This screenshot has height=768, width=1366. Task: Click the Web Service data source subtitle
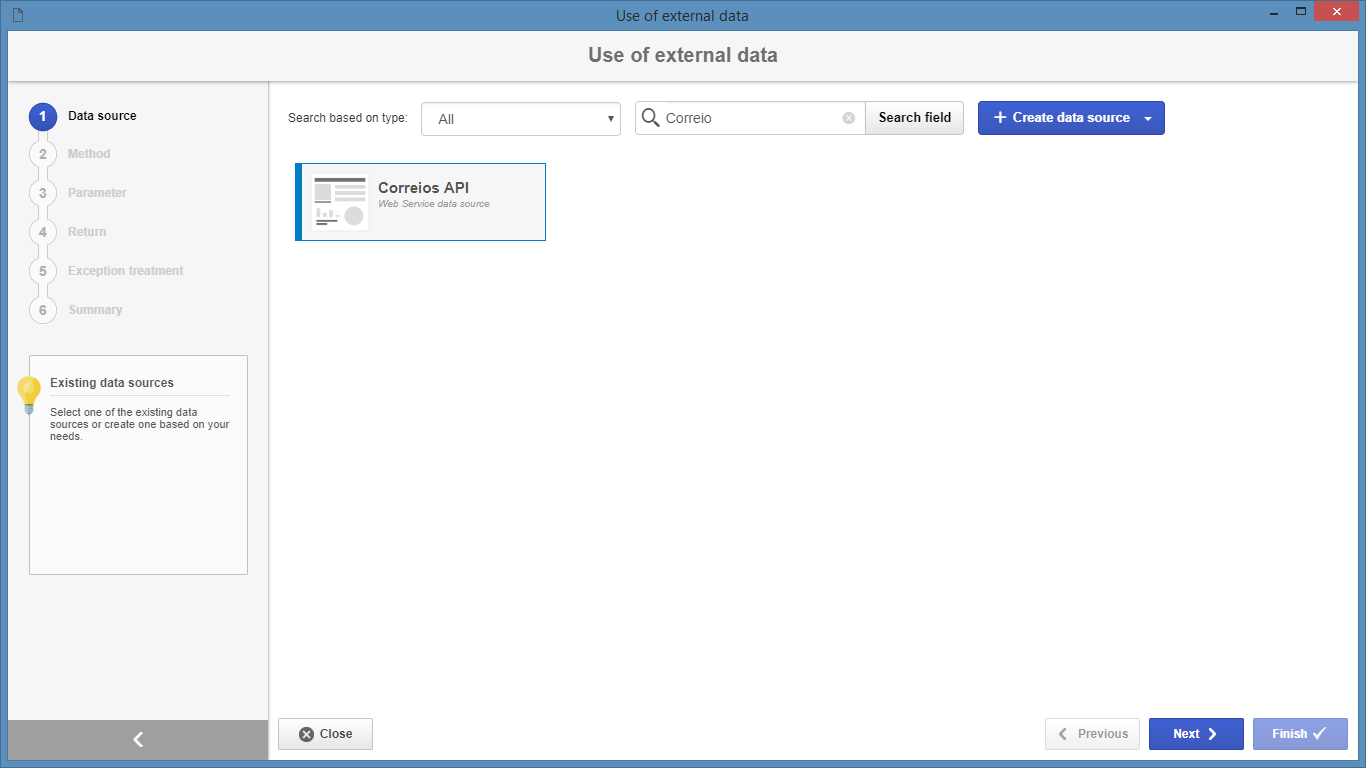(434, 204)
